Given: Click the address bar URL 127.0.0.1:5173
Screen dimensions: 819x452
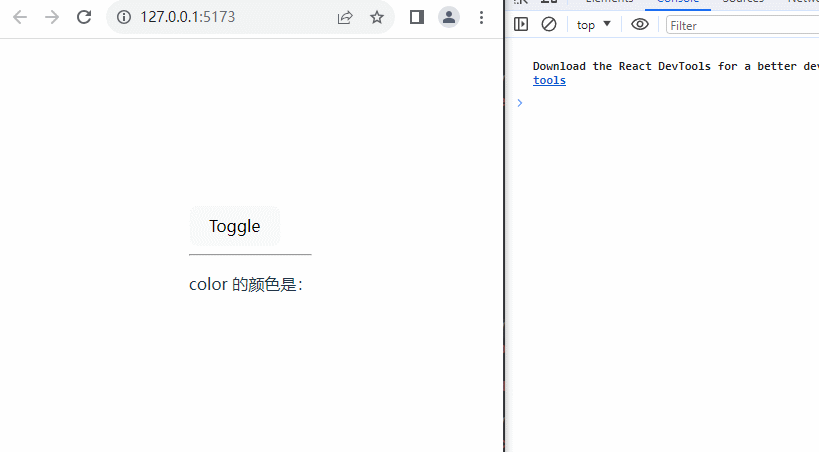Looking at the screenshot, I should coord(188,17).
